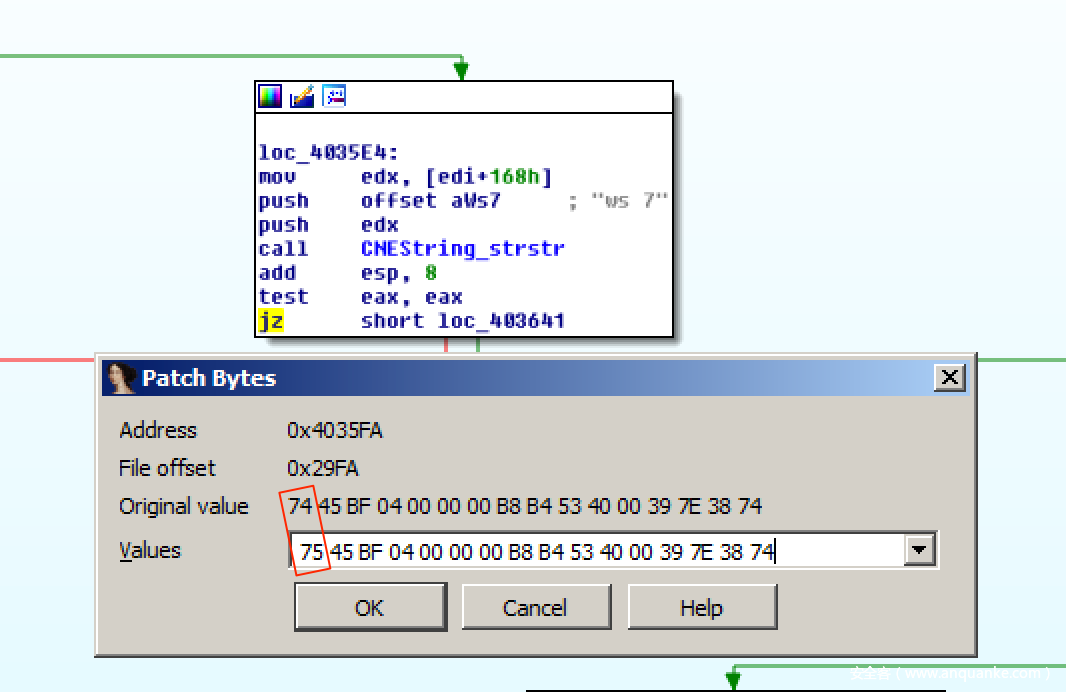Screen dimensions: 1066x692
Task: Select the highlighted jz instruction
Action: [270, 321]
